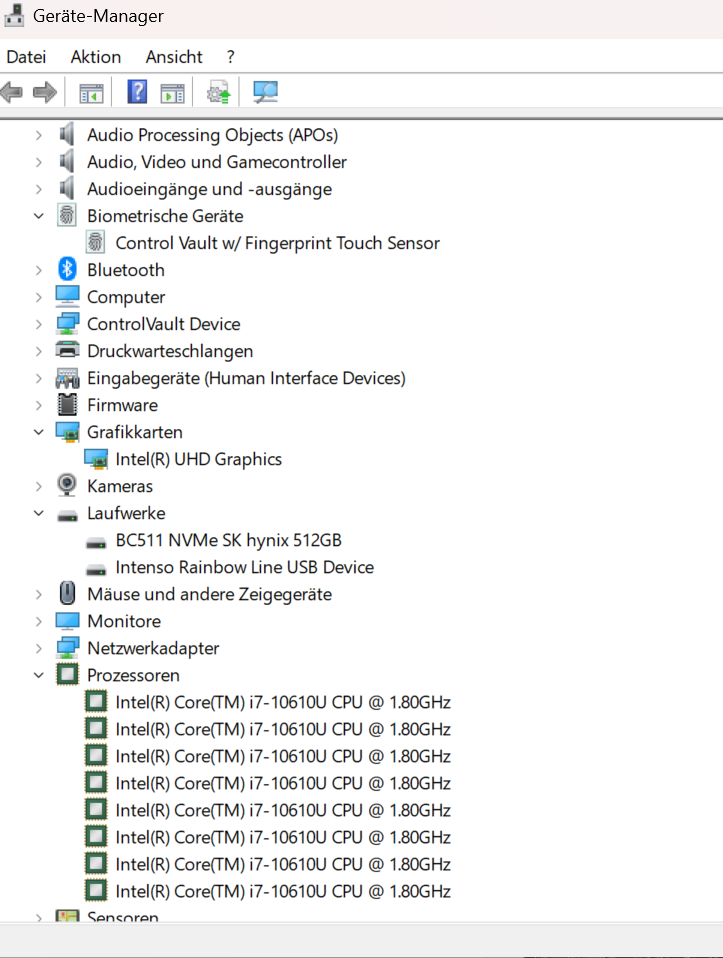Image resolution: width=723 pixels, height=958 pixels.
Task: Open the ? help menu
Action: [x=230, y=57]
